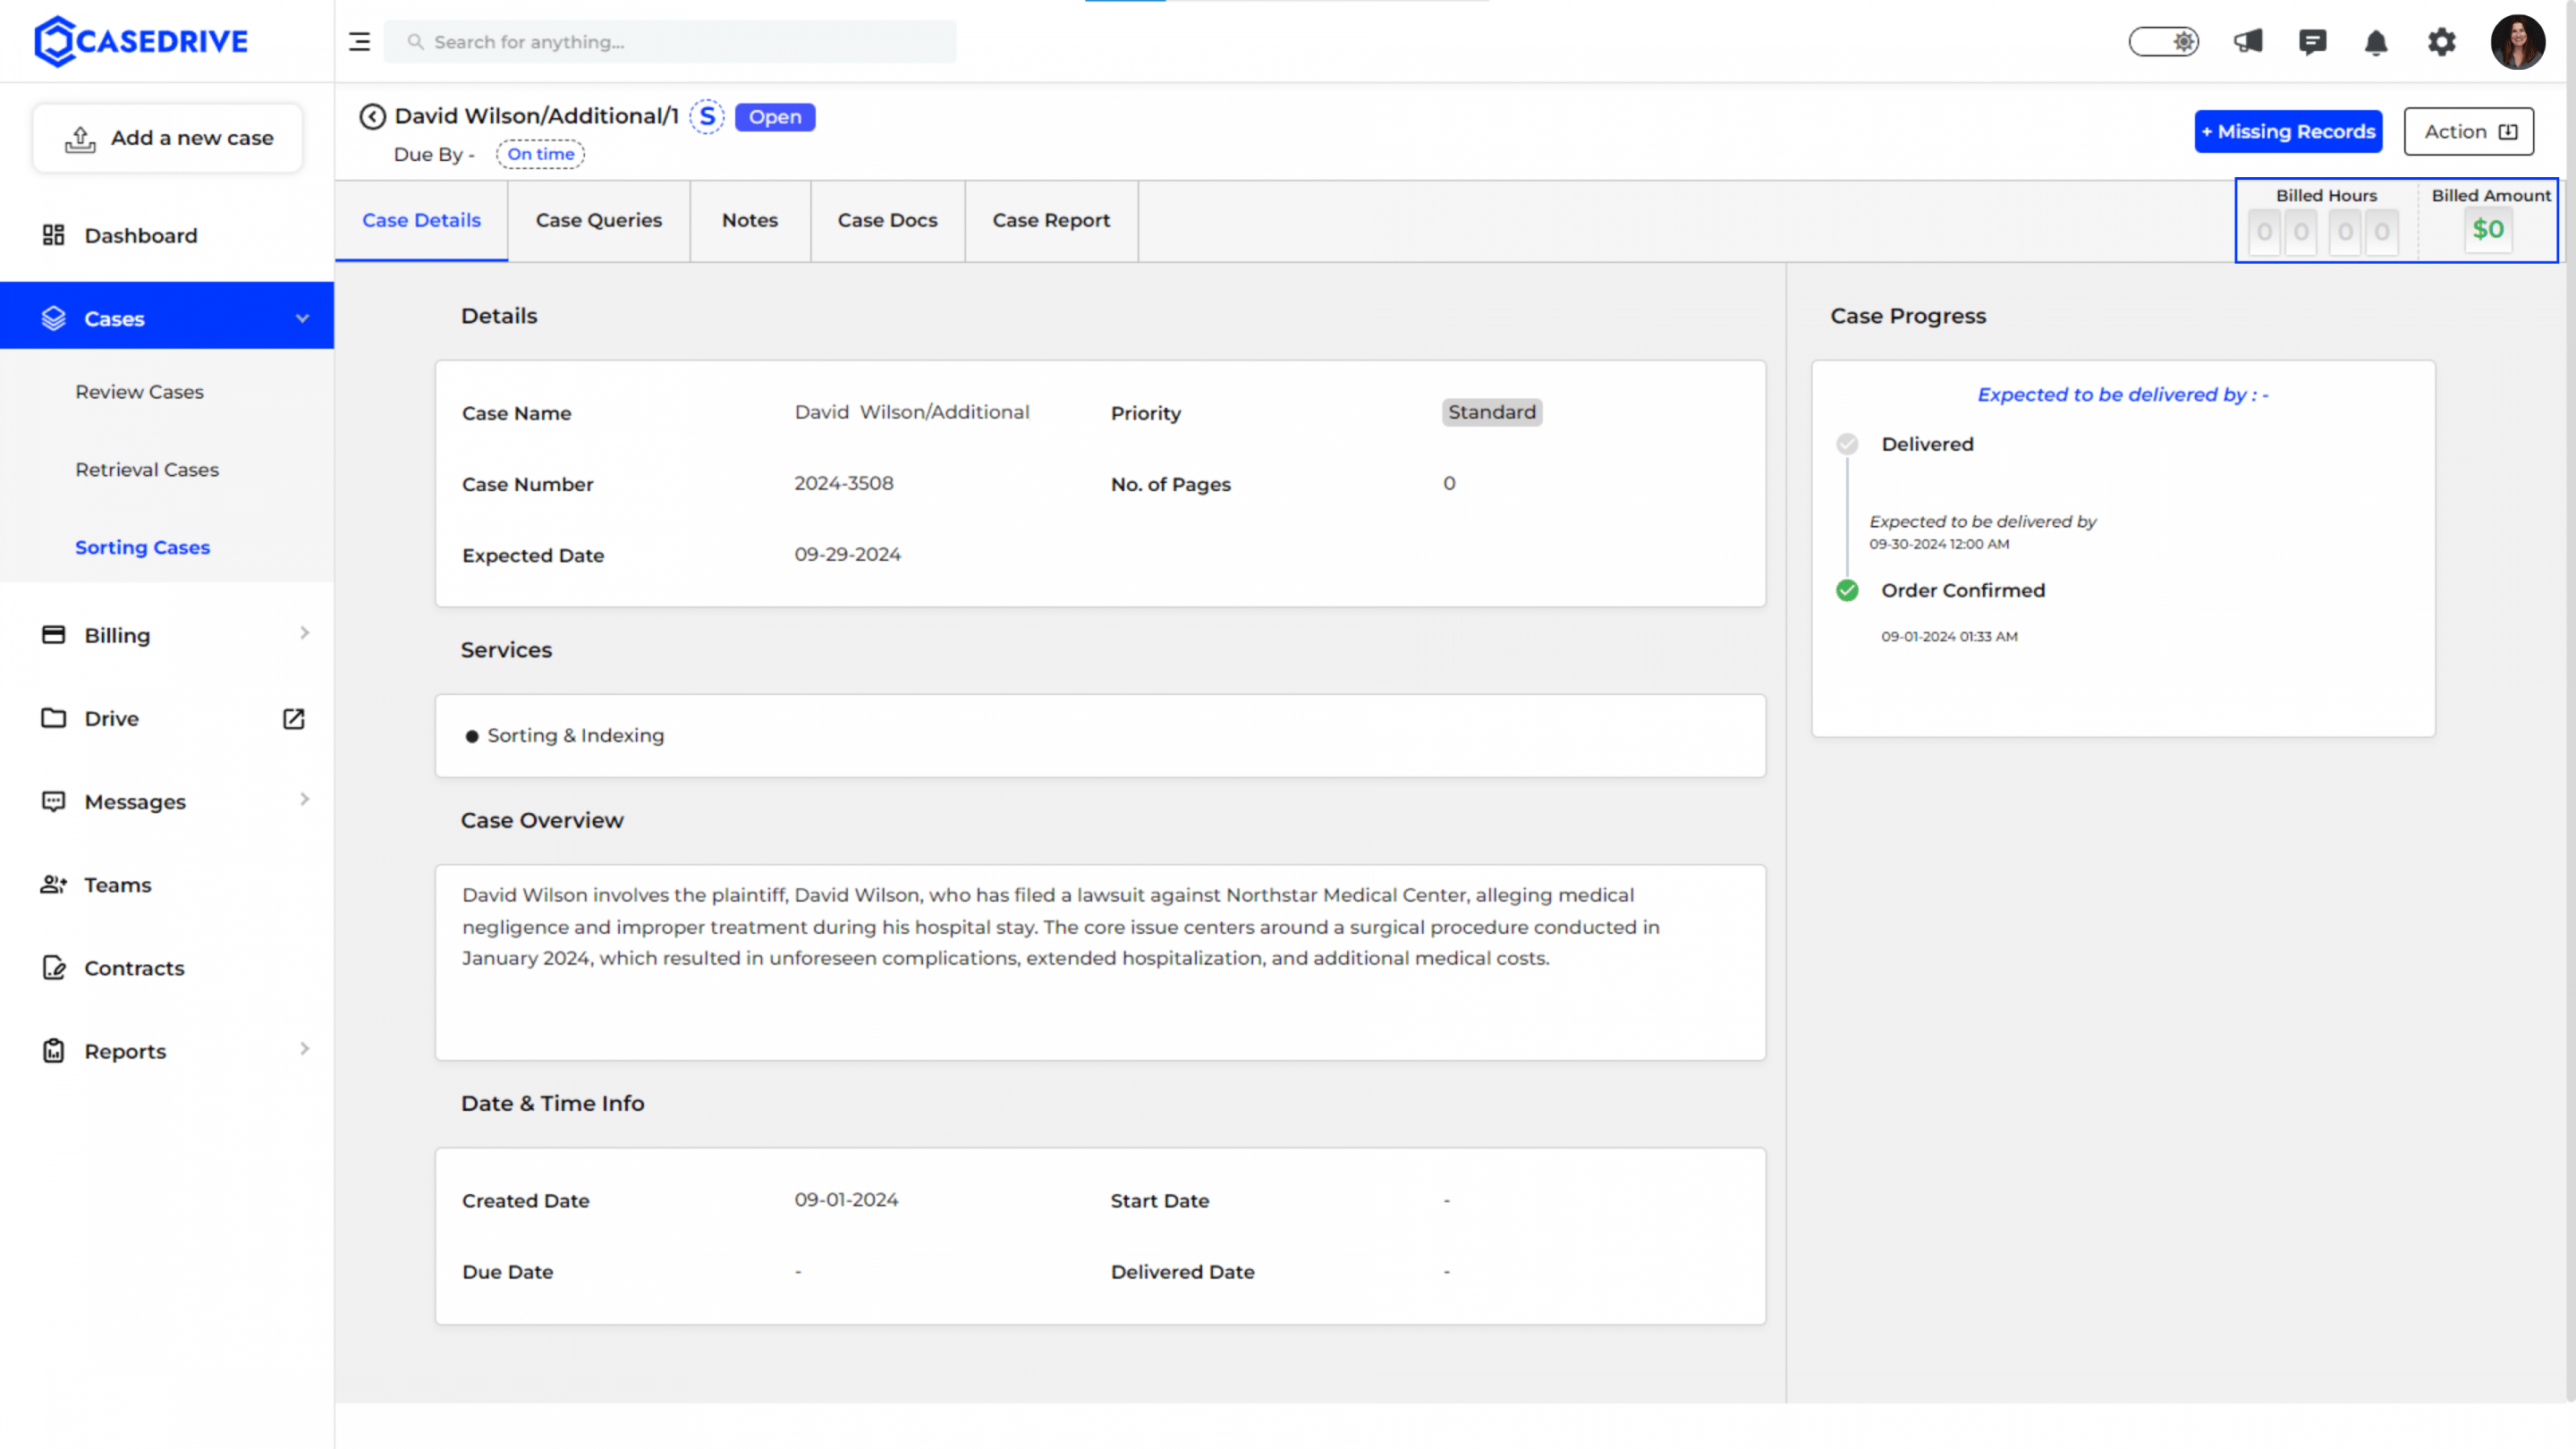Viewport: 2576px width, 1449px height.
Task: Open announcements megaphone icon
Action: click(x=2248, y=42)
